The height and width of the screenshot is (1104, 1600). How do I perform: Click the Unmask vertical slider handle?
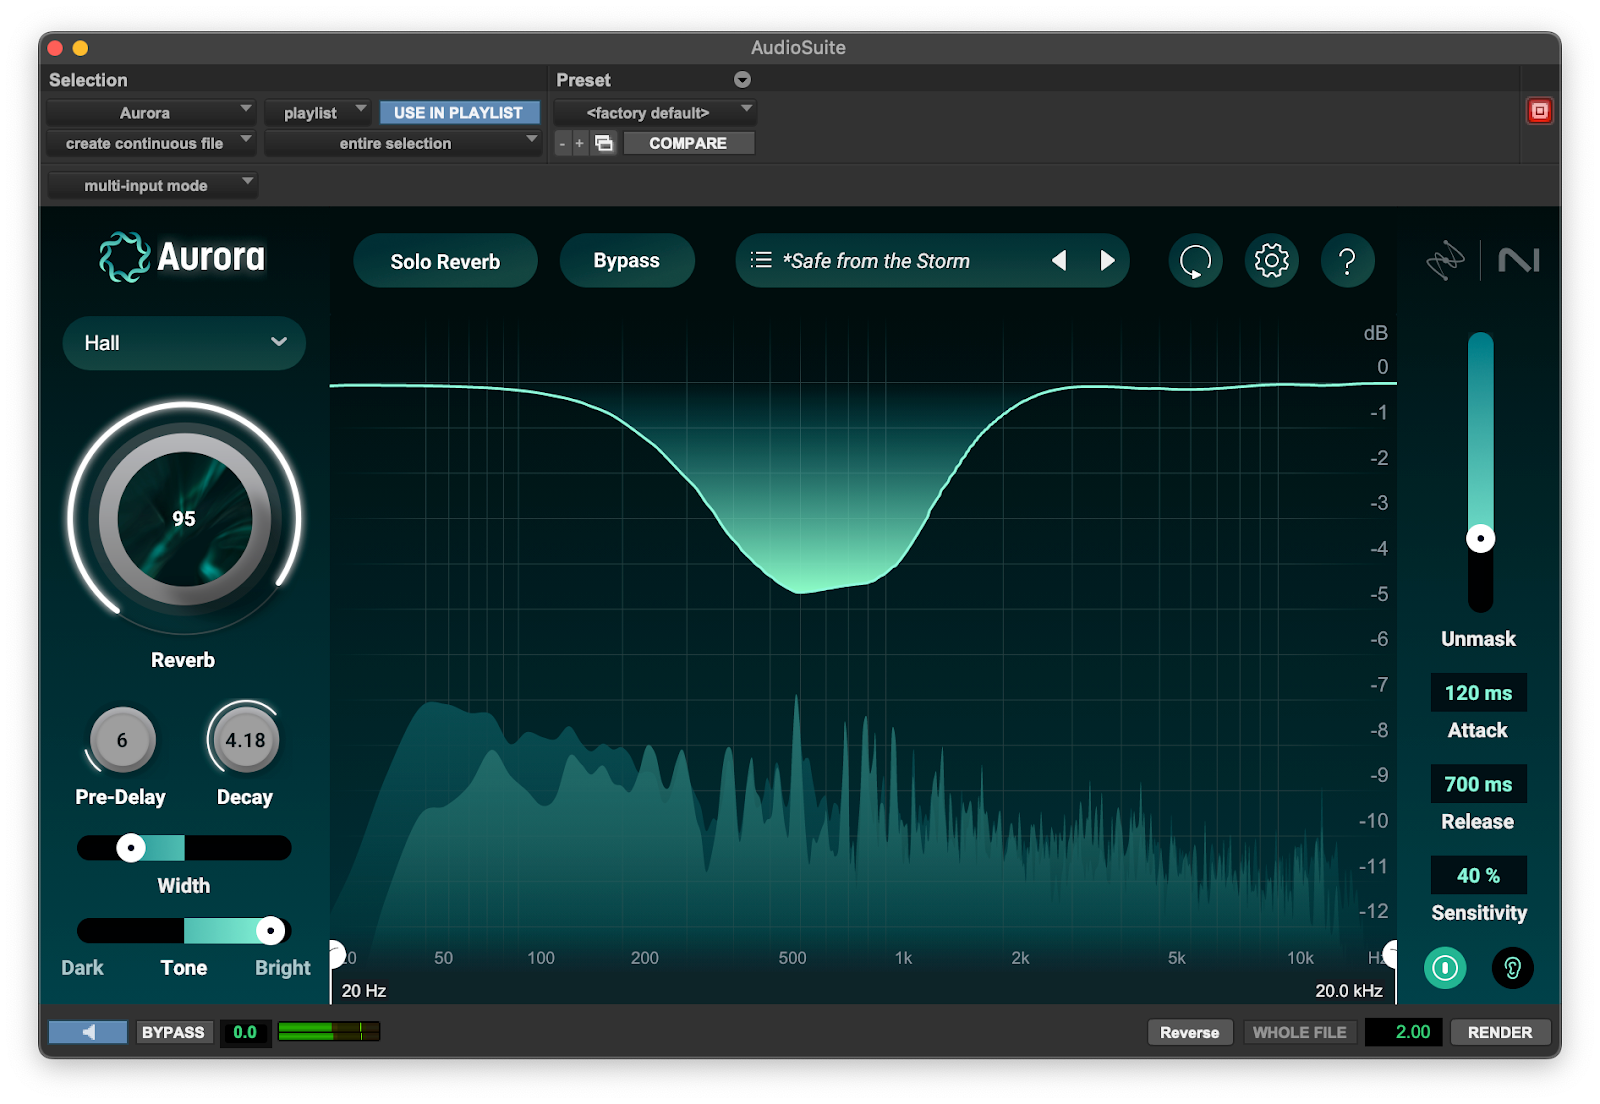click(x=1480, y=539)
